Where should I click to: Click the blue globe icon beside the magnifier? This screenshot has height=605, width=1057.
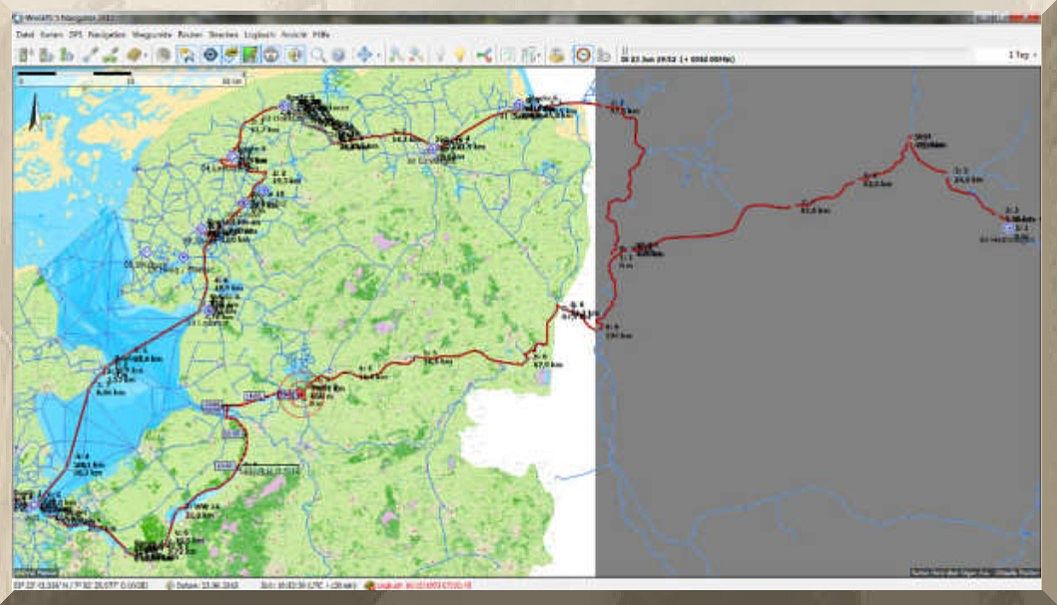click(339, 55)
